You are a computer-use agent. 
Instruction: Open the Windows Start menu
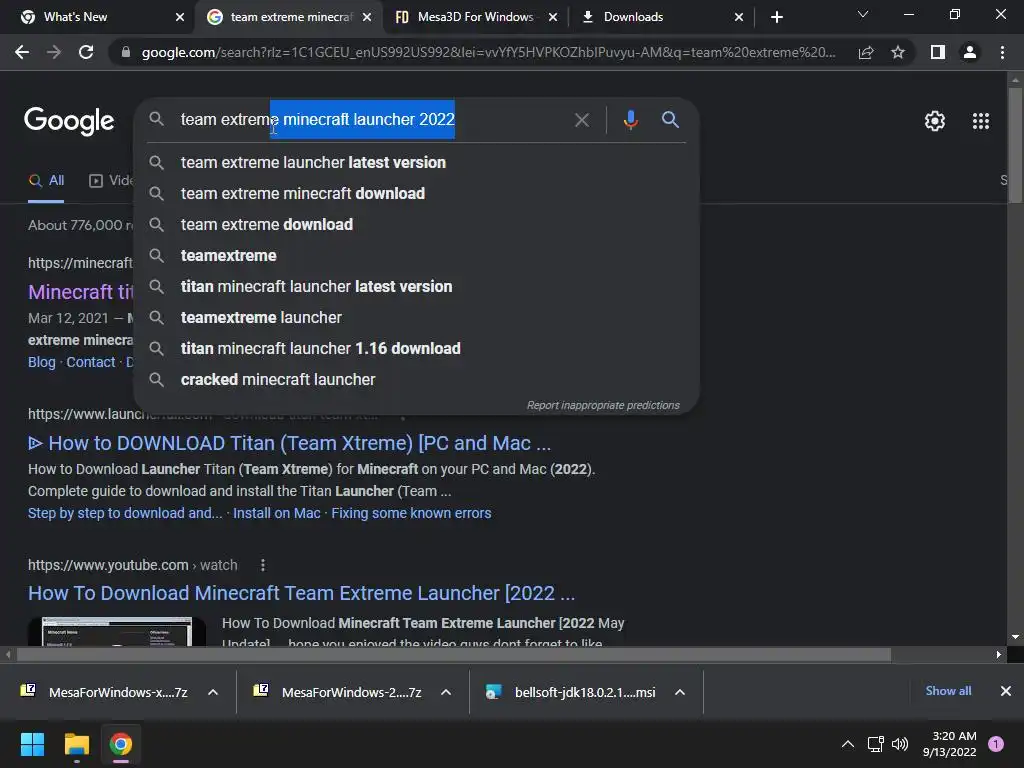[32, 744]
